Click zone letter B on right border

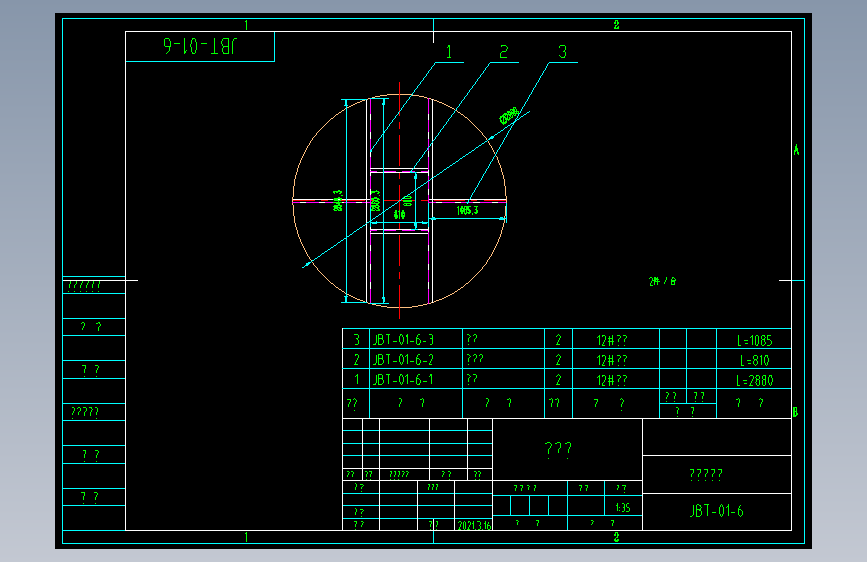point(795,412)
